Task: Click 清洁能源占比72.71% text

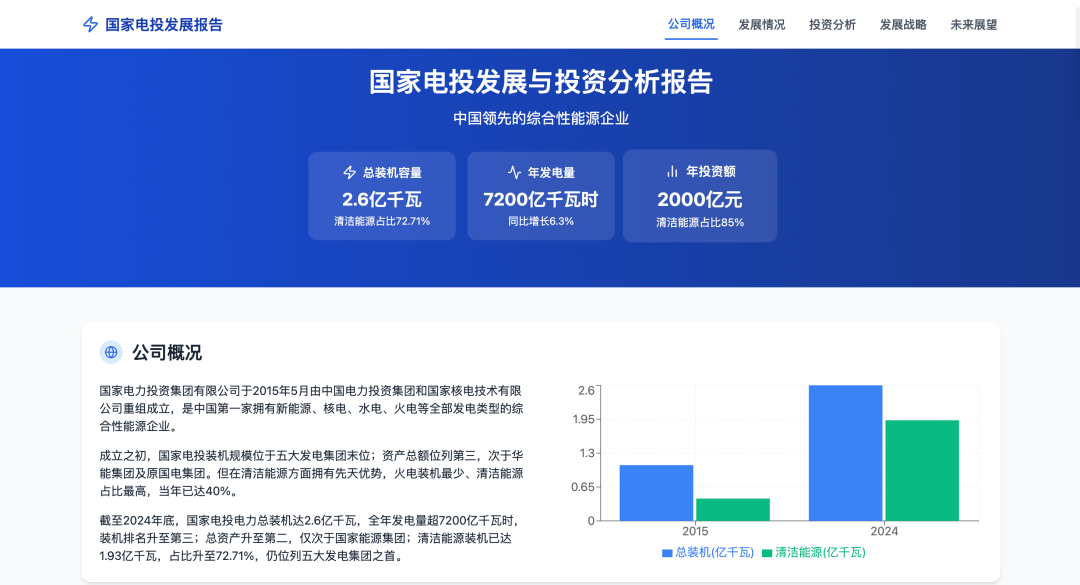Action: pyautogui.click(x=382, y=221)
